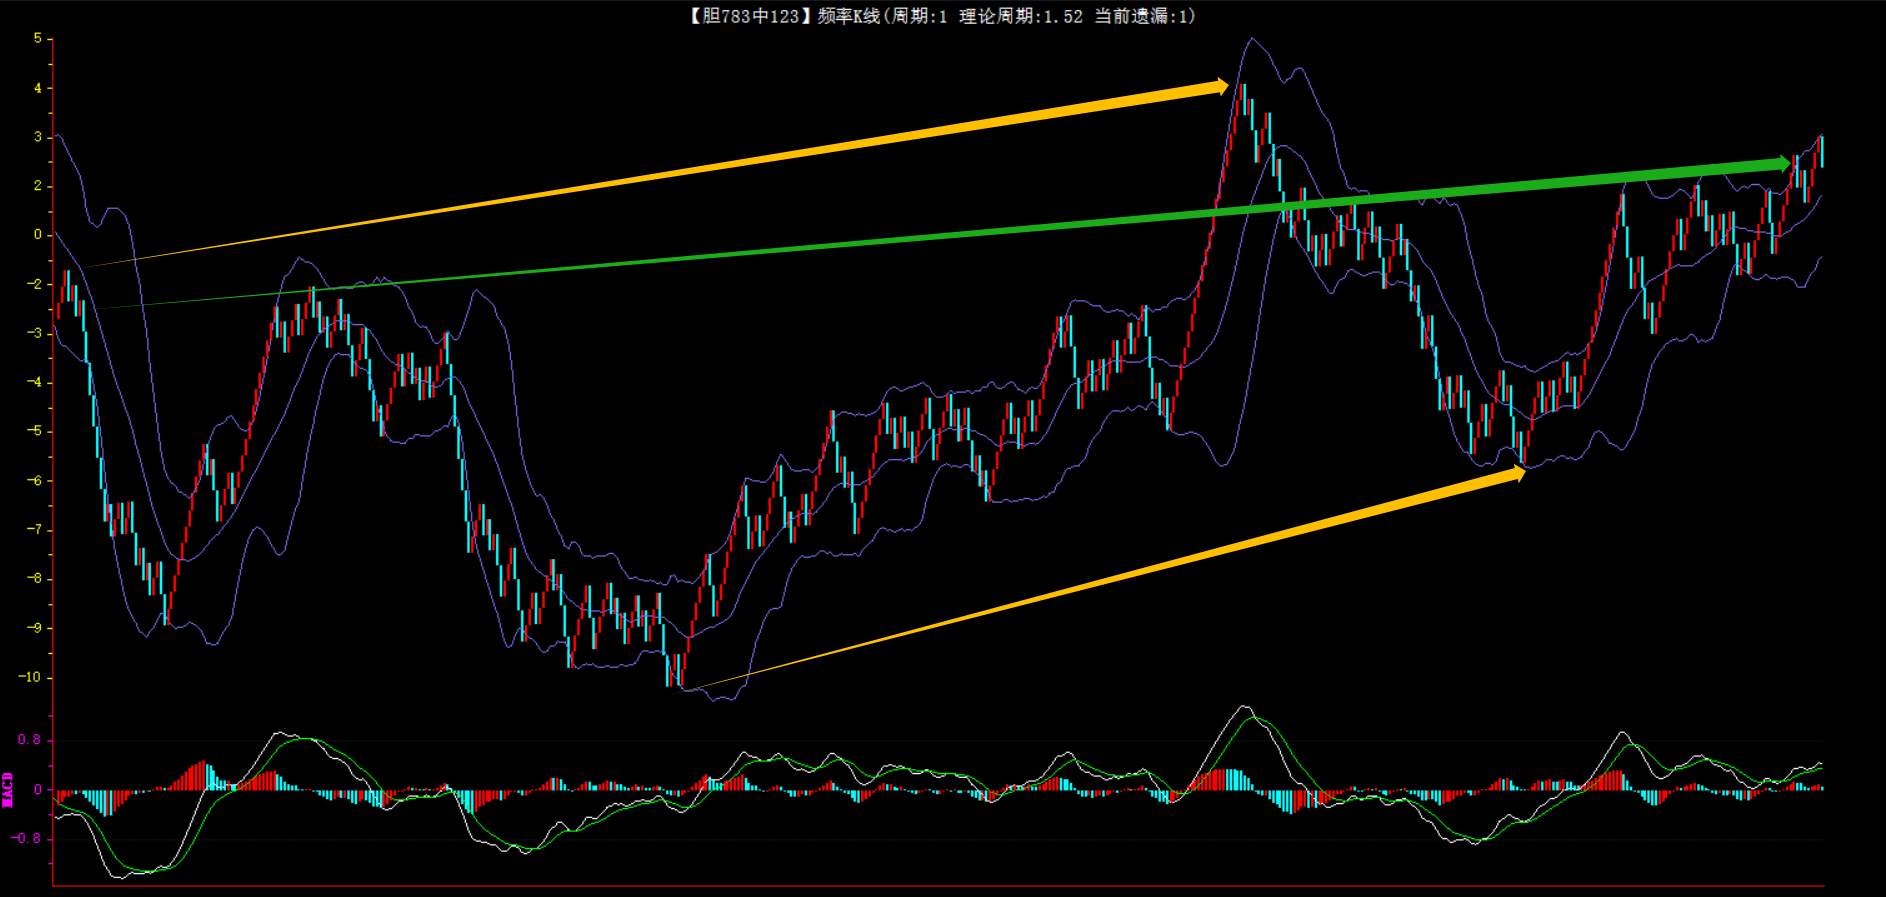Click the -0.8 label on MACD axis
The image size is (1886, 897).
27,838
